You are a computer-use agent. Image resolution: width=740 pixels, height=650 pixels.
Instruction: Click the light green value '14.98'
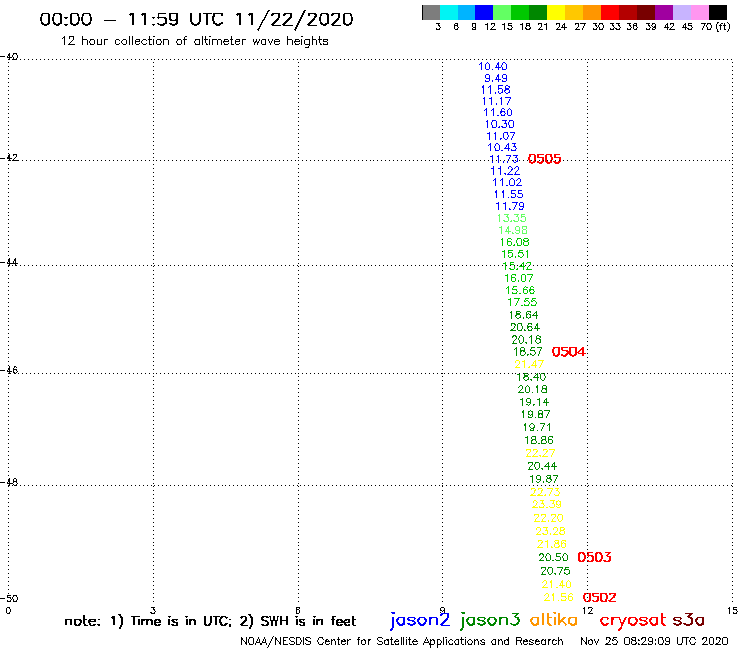(513, 230)
